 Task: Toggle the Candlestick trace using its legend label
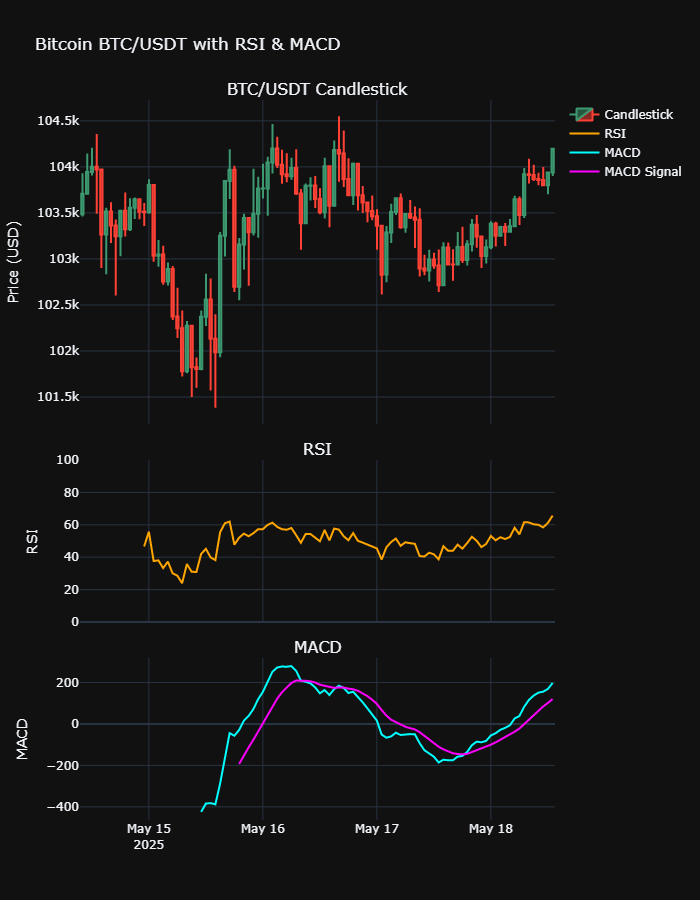point(638,115)
